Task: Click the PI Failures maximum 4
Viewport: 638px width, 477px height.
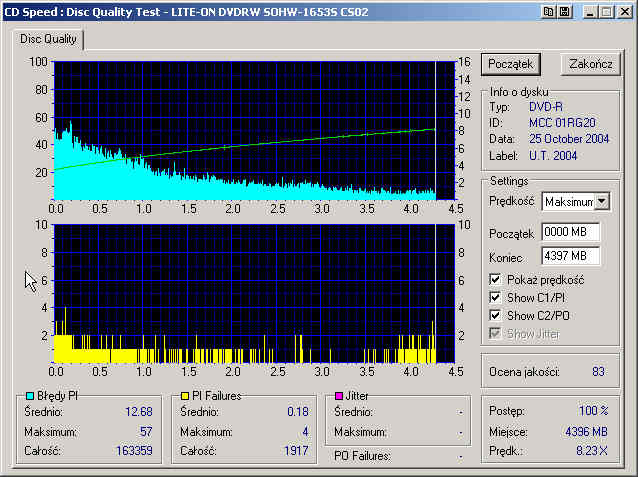Action: click(305, 431)
